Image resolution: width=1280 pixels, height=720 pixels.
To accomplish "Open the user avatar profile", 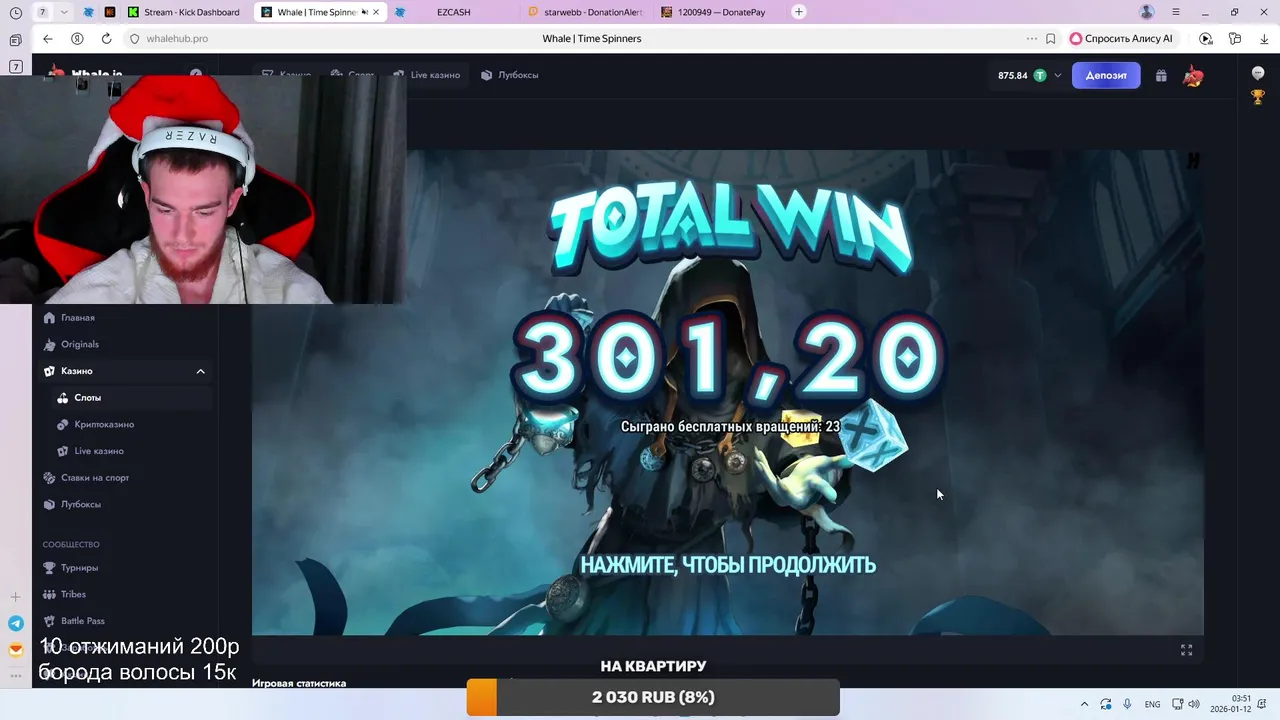I will [1193, 75].
